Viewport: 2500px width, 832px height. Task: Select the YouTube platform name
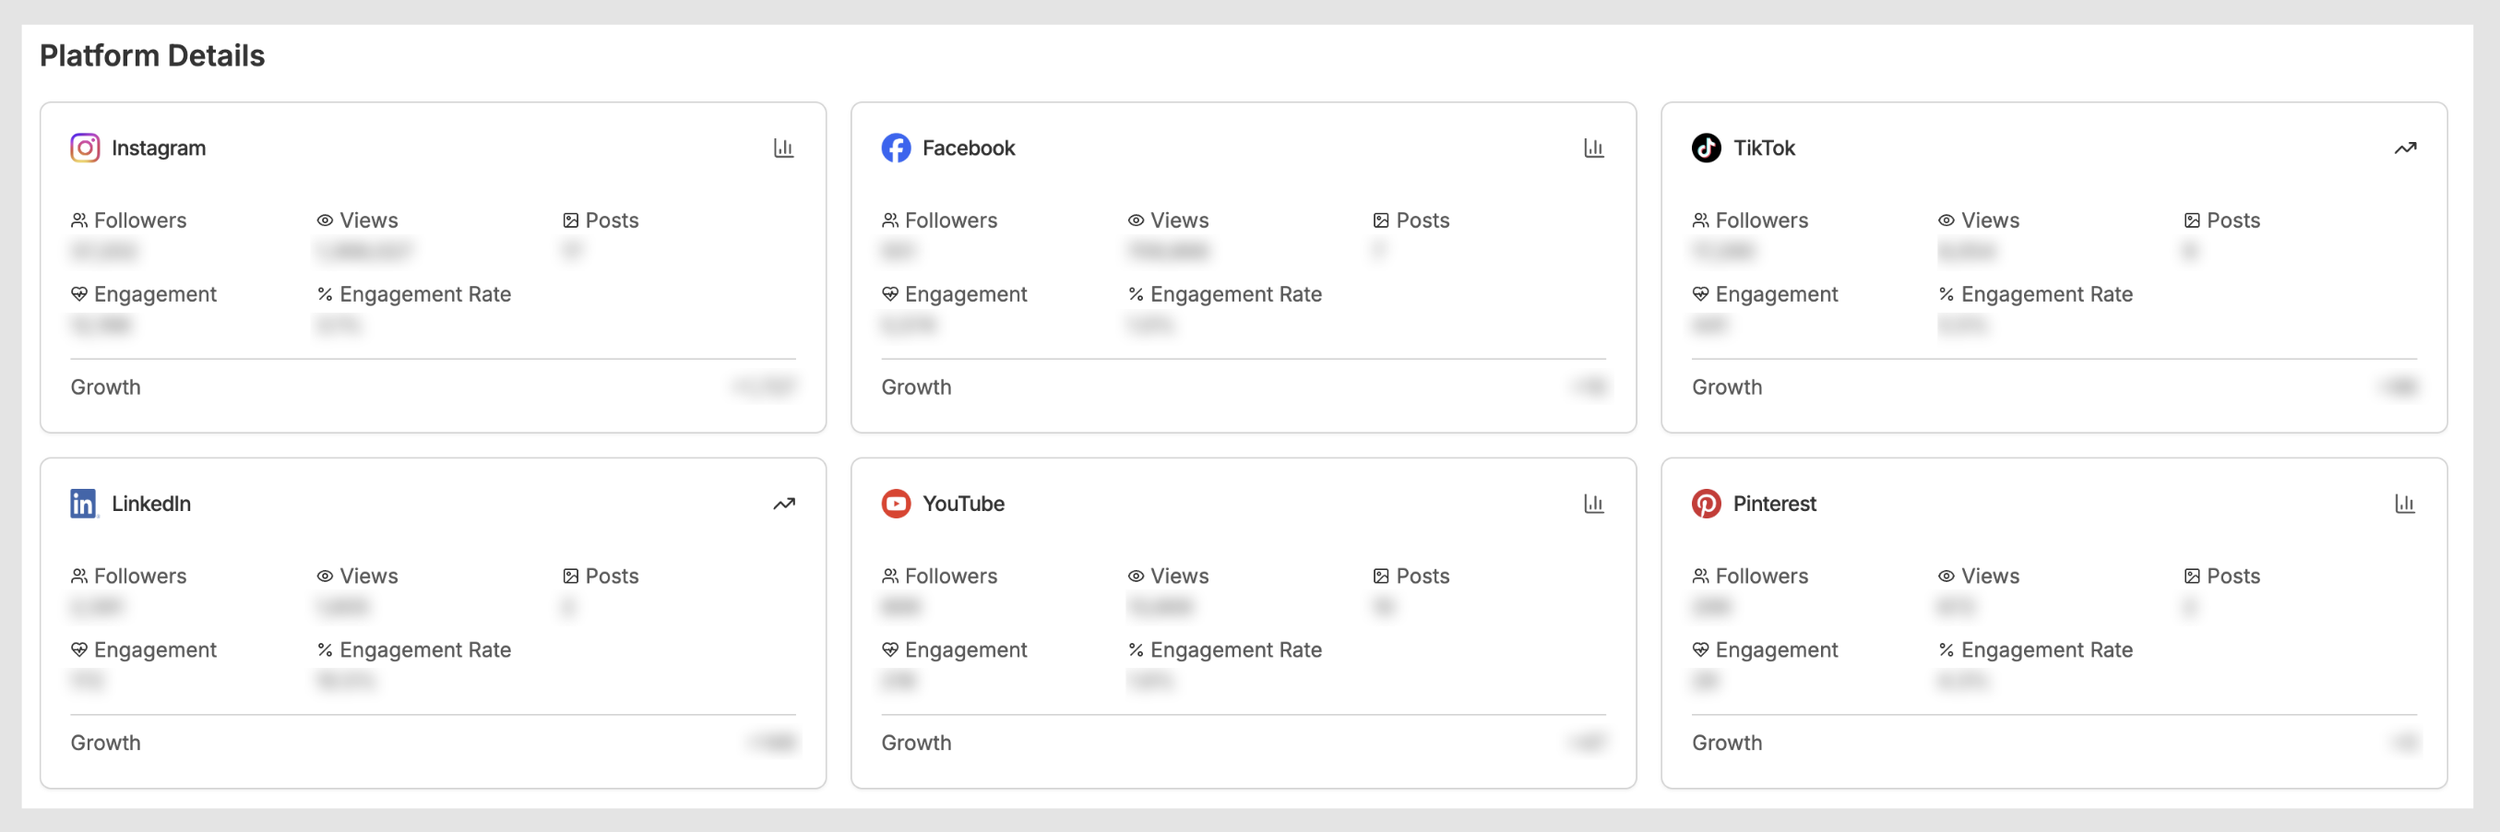point(963,504)
